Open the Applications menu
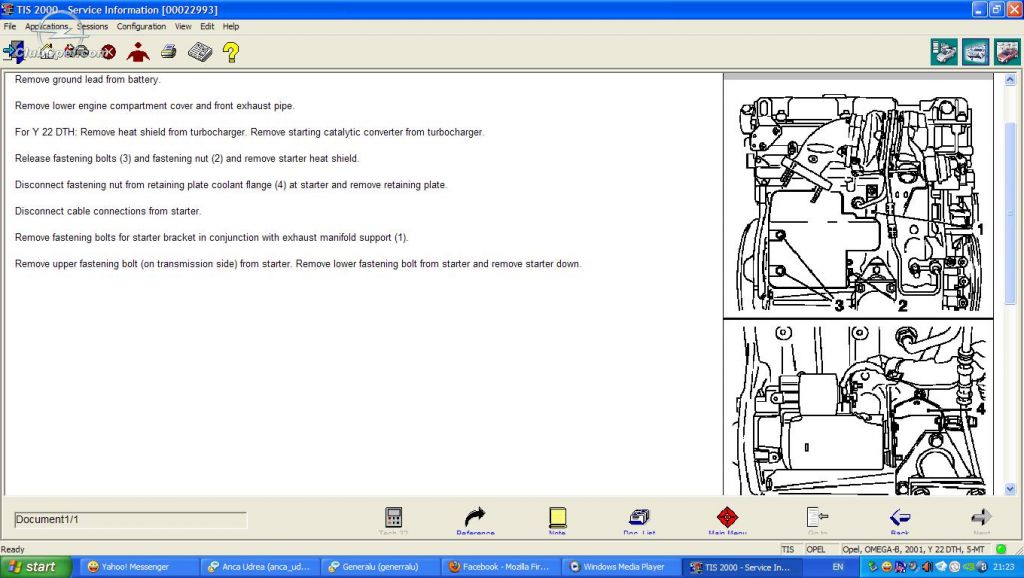1024x578 pixels. [46, 26]
